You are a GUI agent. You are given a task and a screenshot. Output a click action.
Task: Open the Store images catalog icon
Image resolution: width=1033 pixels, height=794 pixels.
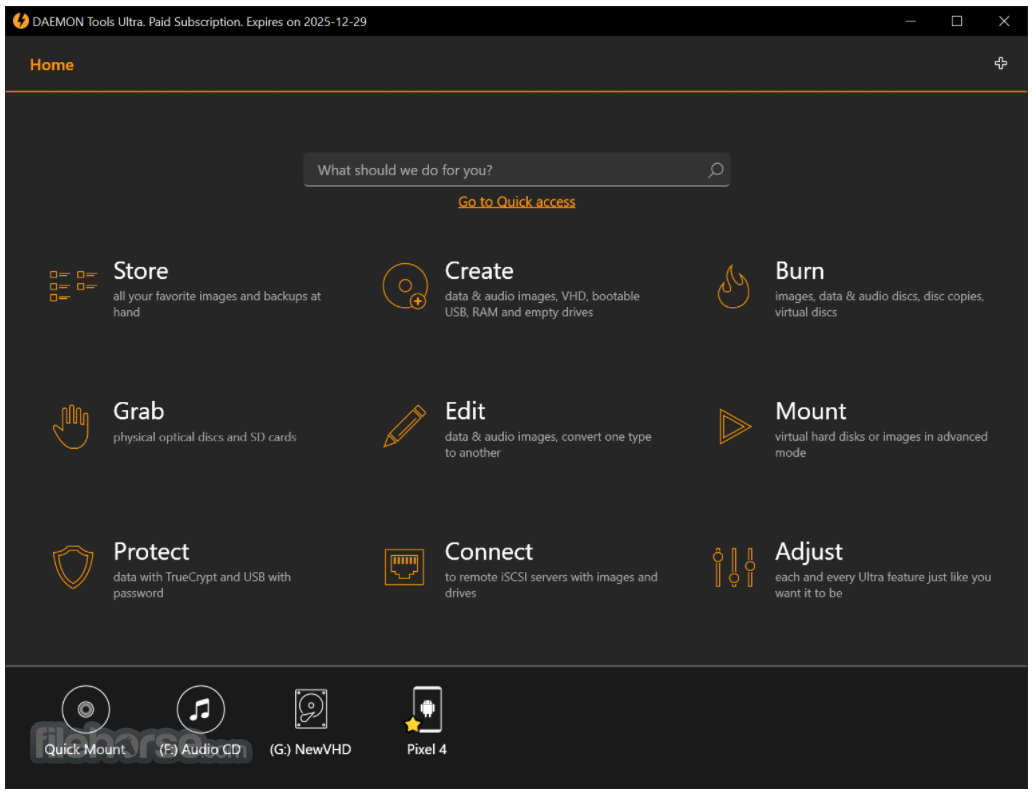(x=73, y=286)
